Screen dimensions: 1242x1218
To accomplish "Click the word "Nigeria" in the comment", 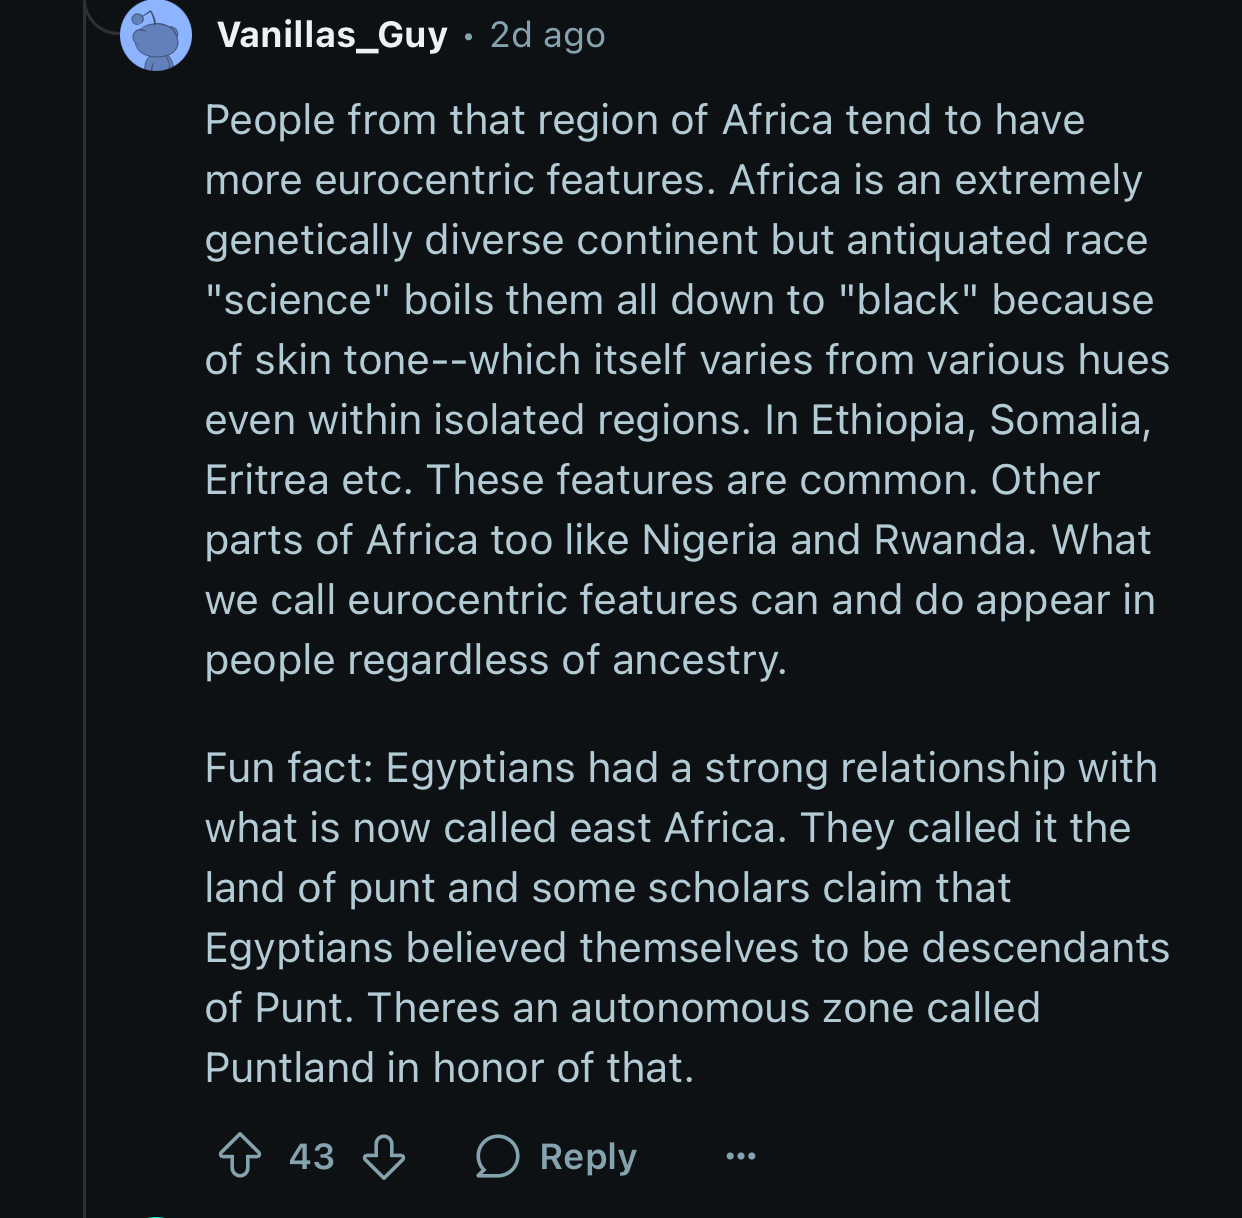I will [x=709, y=540].
